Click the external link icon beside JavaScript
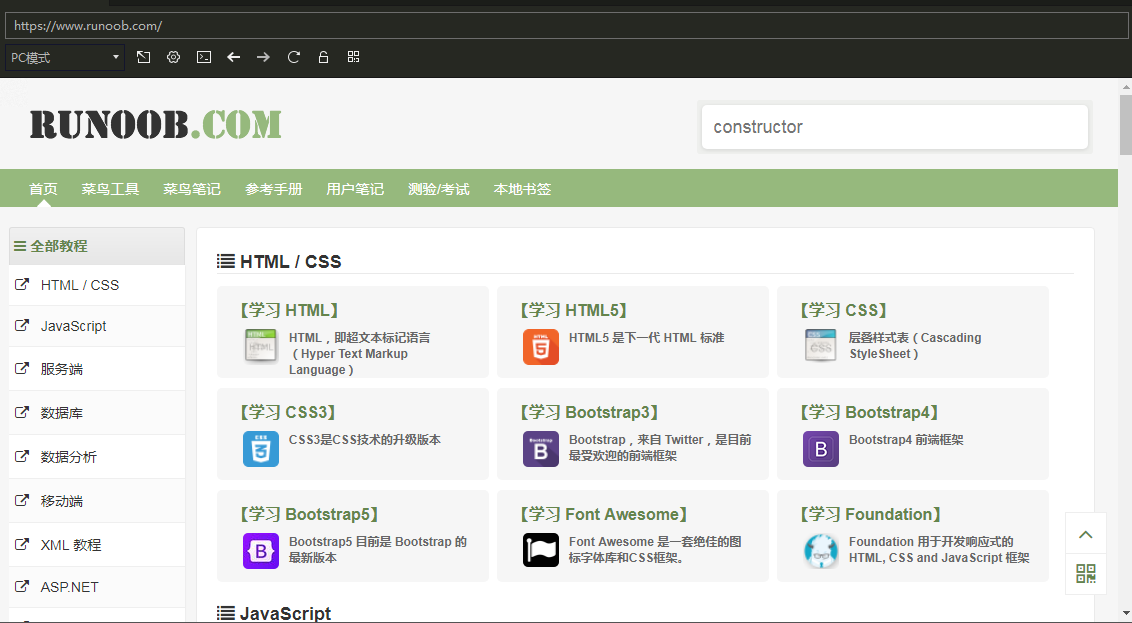 pos(22,326)
